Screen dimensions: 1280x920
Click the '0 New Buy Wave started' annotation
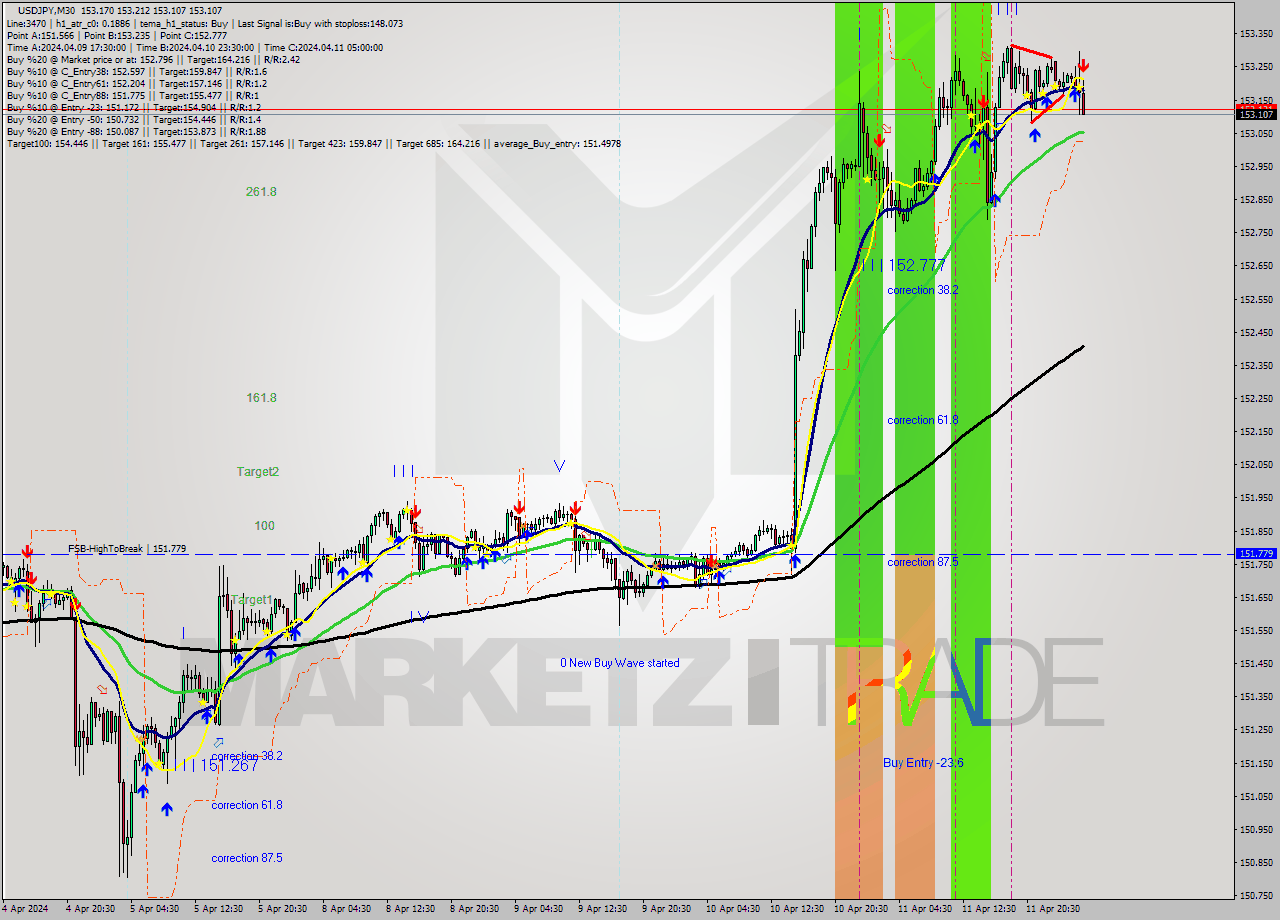click(620, 663)
